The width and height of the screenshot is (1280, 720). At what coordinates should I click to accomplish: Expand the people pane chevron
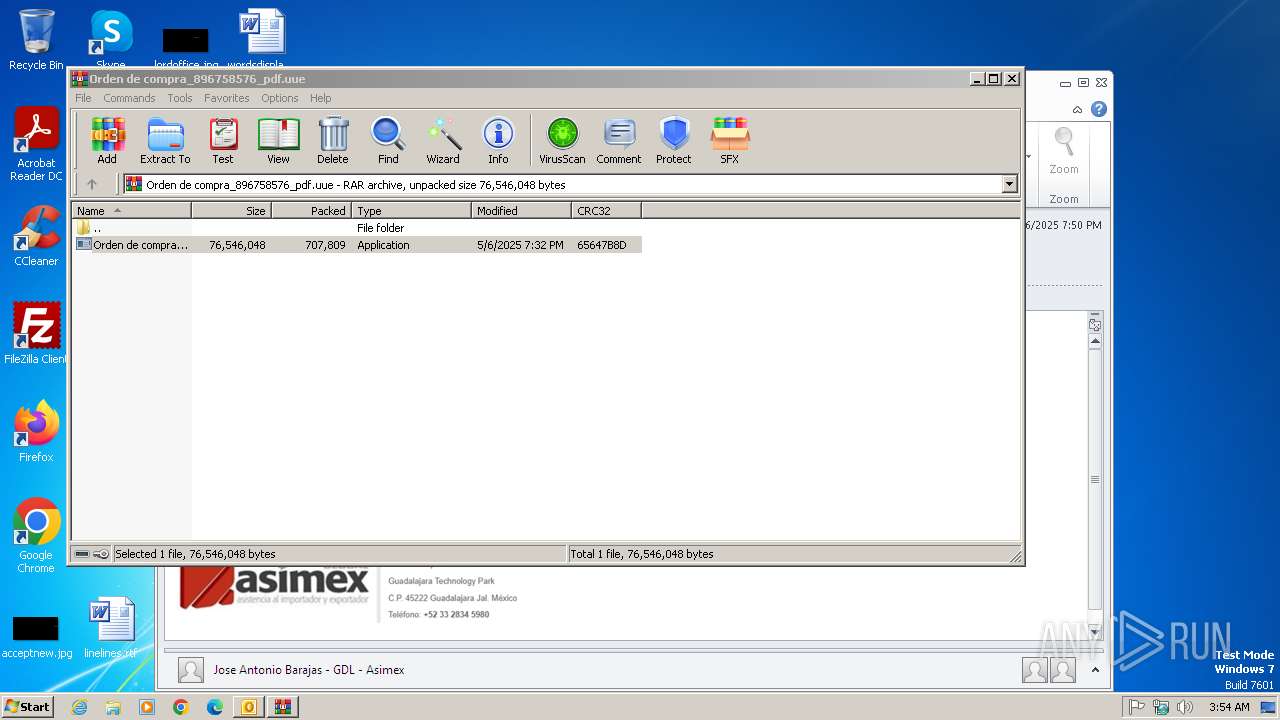point(1095,670)
